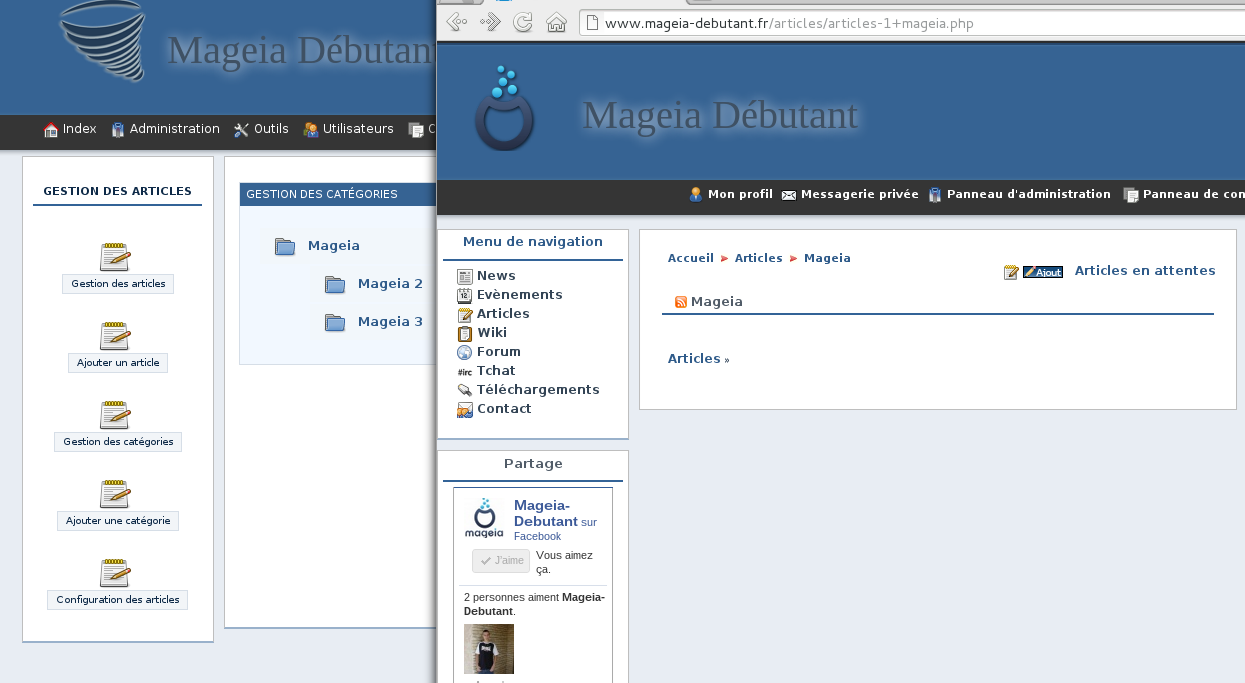1245x683 pixels.
Task: Click the Outils wrench icon
Action: pos(241,129)
